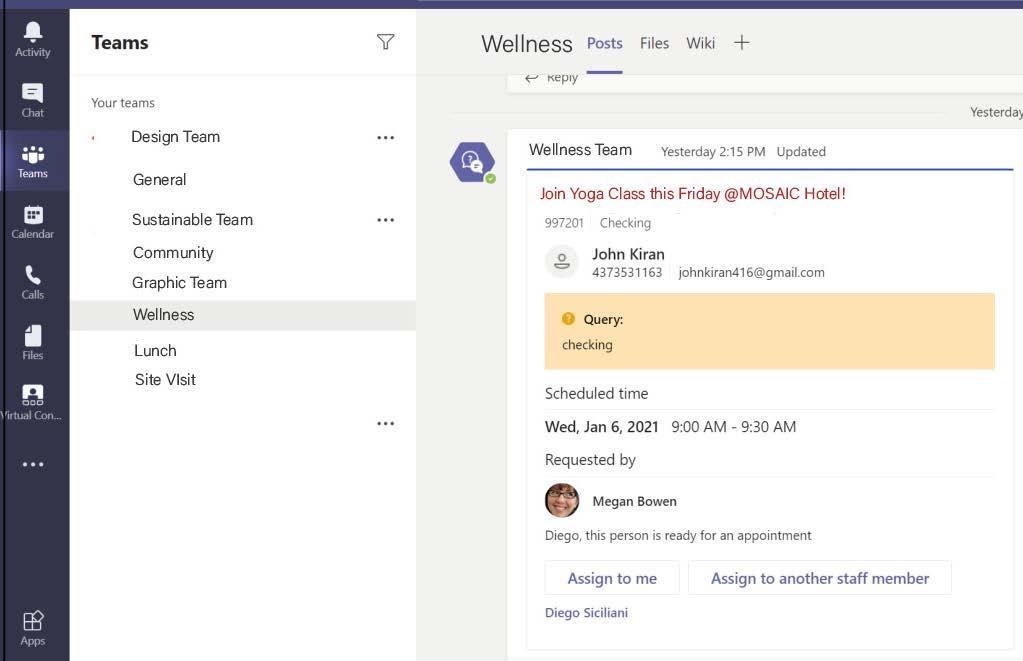The width and height of the screenshot is (1023, 661).
Task: Collapse the Design Team arrow
Action: [93, 138]
